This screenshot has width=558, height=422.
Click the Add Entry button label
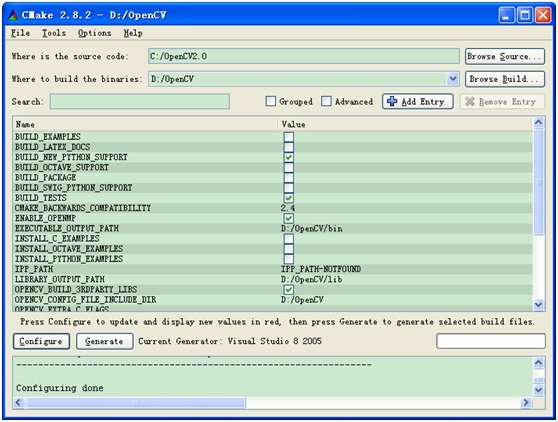423,102
